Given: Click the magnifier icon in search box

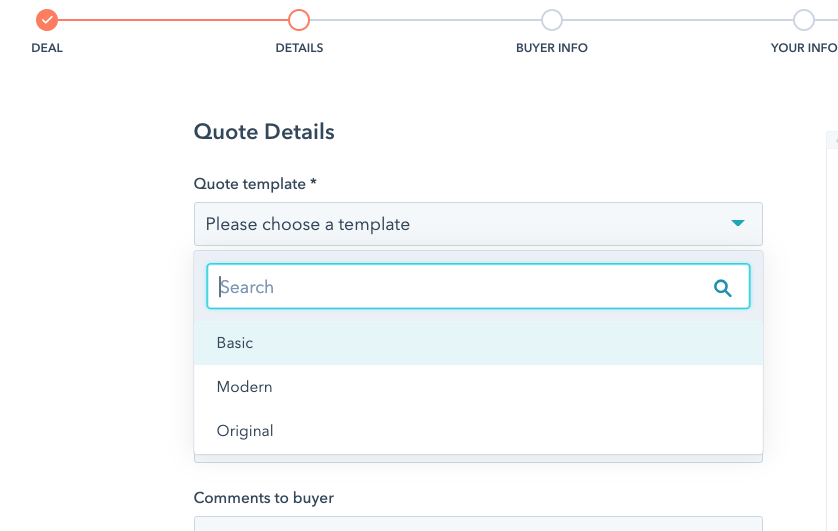Looking at the screenshot, I should coord(723,288).
